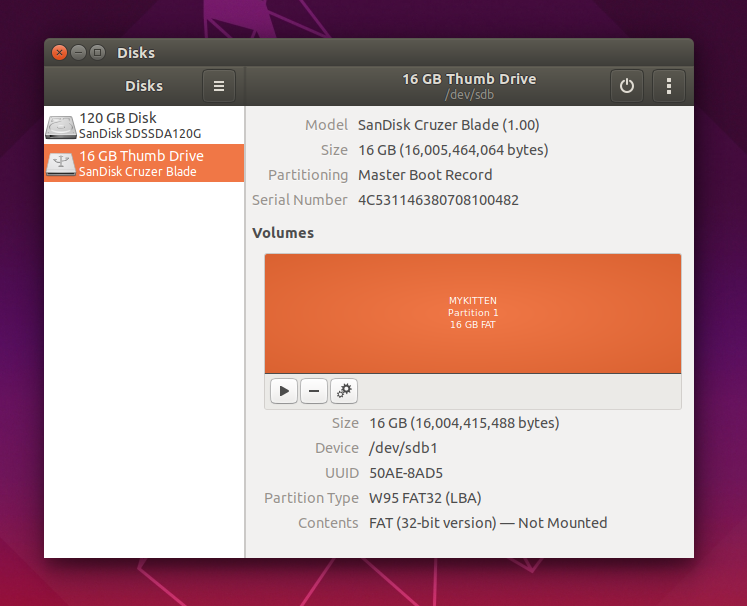The height and width of the screenshot is (606, 747).
Task: Click the /dev/sdb subtitle in header
Action: tap(469, 94)
